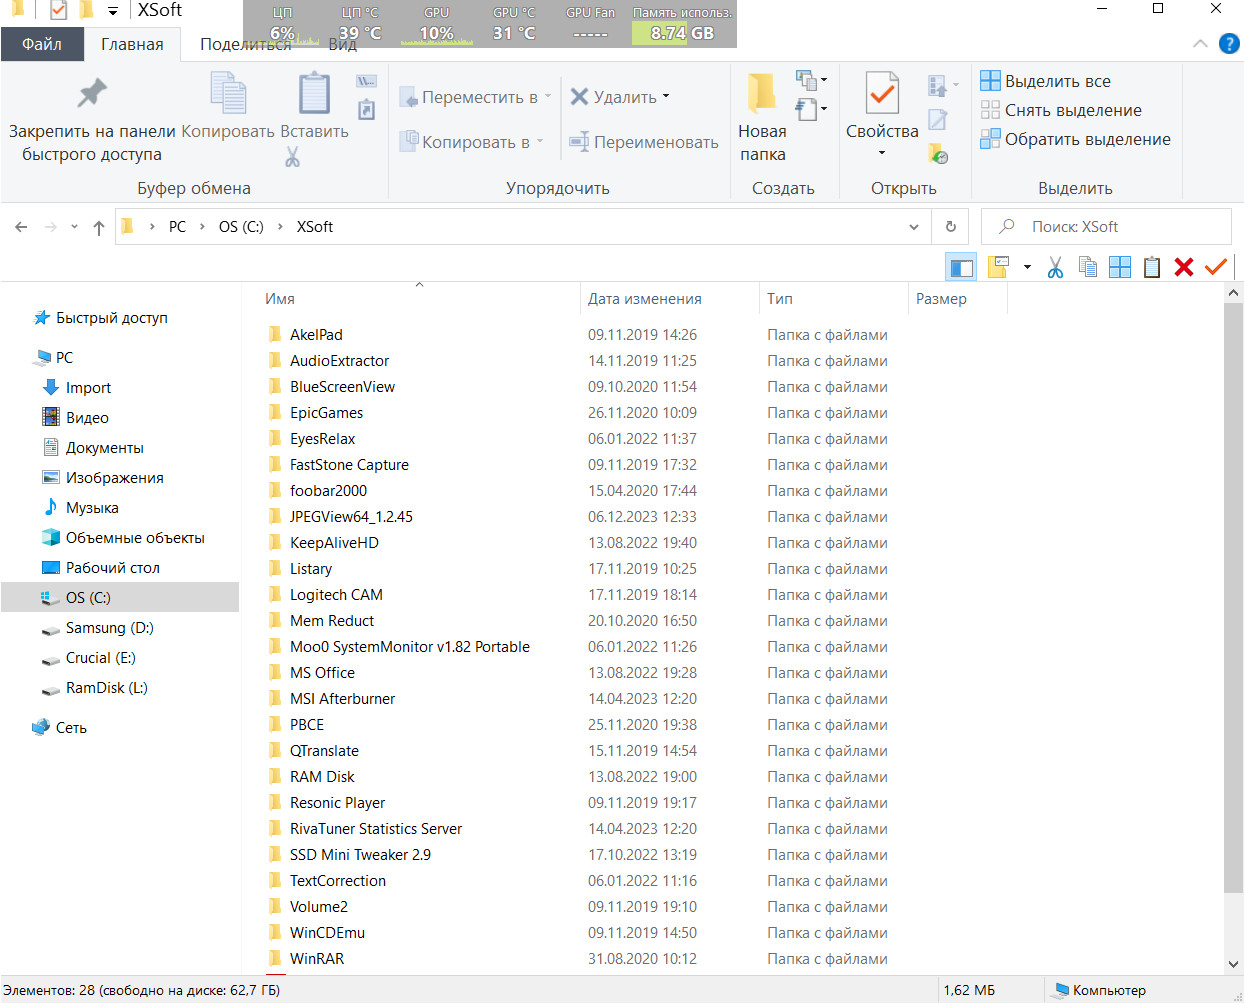Go up one folder level

(99, 228)
